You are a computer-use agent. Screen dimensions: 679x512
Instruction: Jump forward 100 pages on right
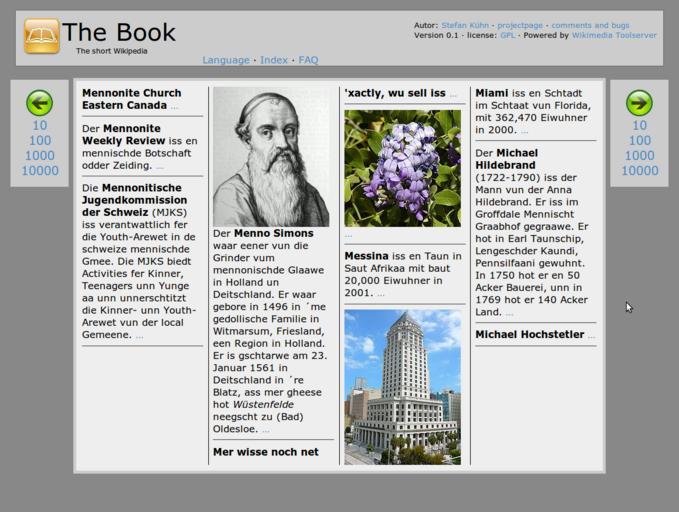pyautogui.click(x=639, y=141)
